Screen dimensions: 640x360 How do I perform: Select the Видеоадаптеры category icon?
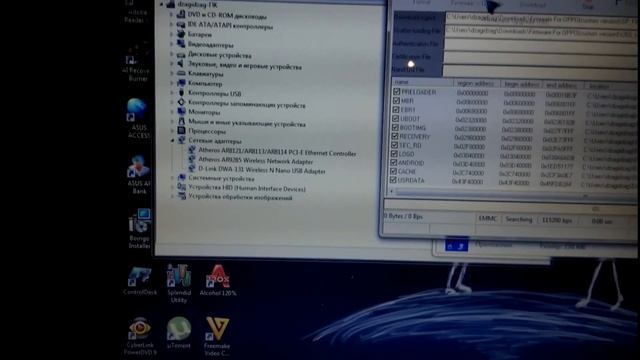click(x=181, y=44)
